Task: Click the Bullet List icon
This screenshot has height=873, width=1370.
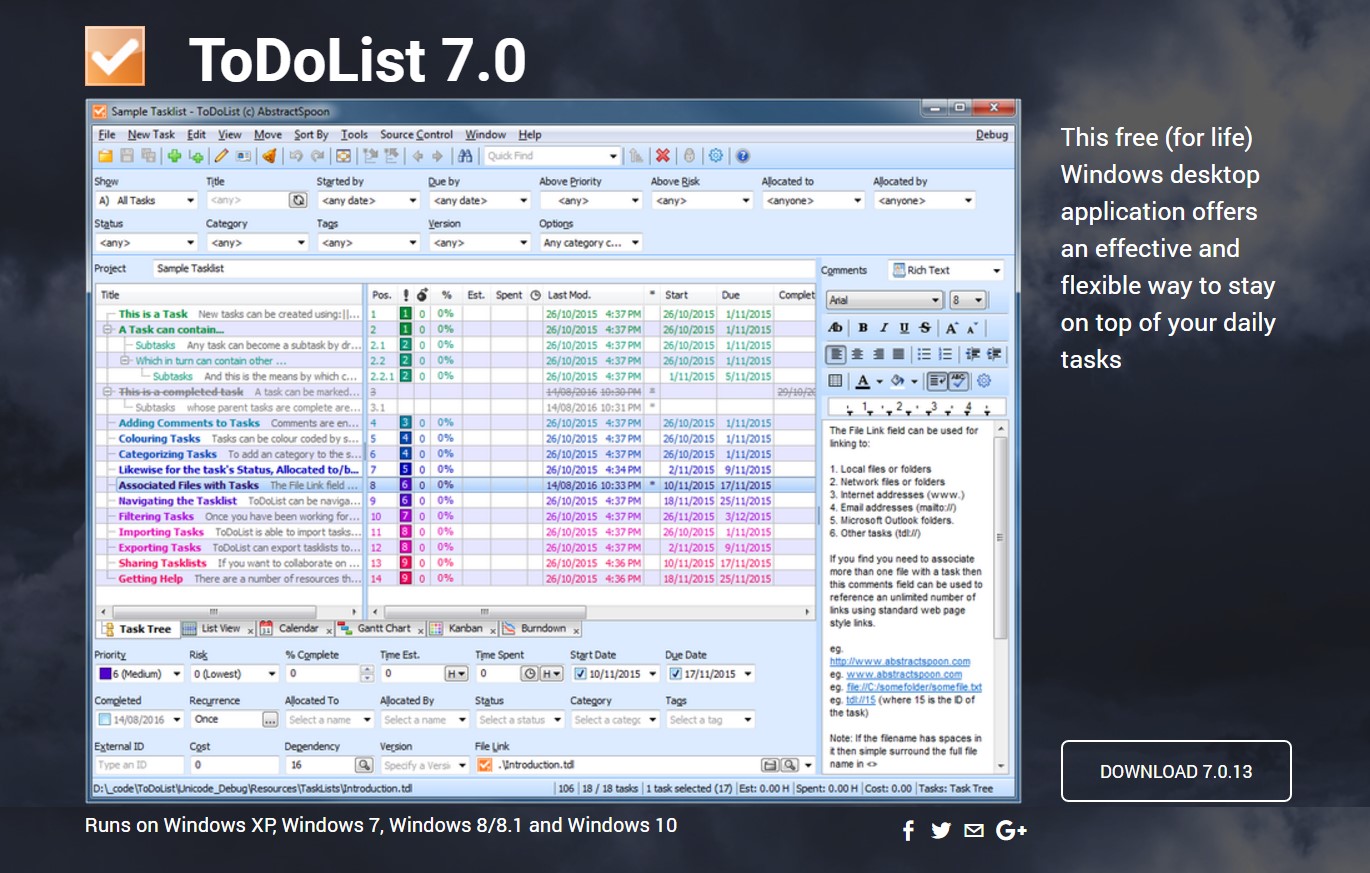Action: pyautogui.click(x=924, y=354)
